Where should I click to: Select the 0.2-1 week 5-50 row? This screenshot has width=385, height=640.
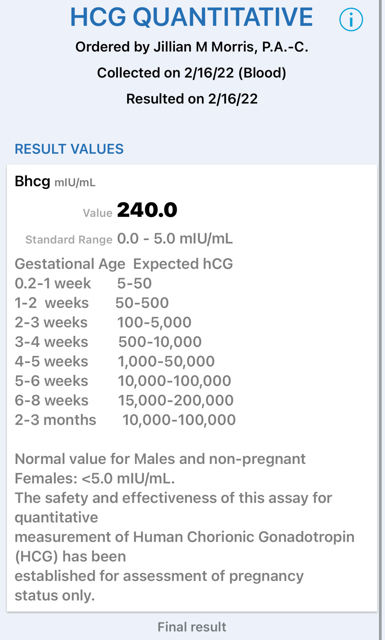tap(83, 283)
